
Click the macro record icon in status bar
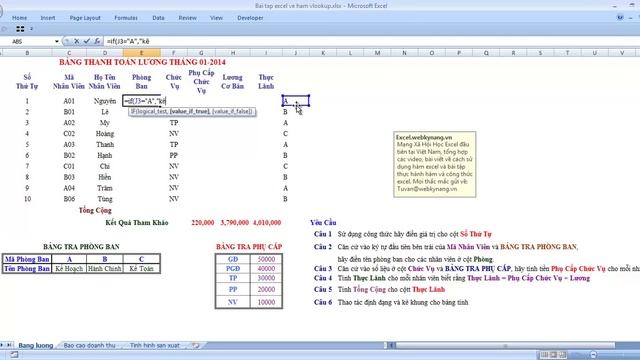pos(14,355)
